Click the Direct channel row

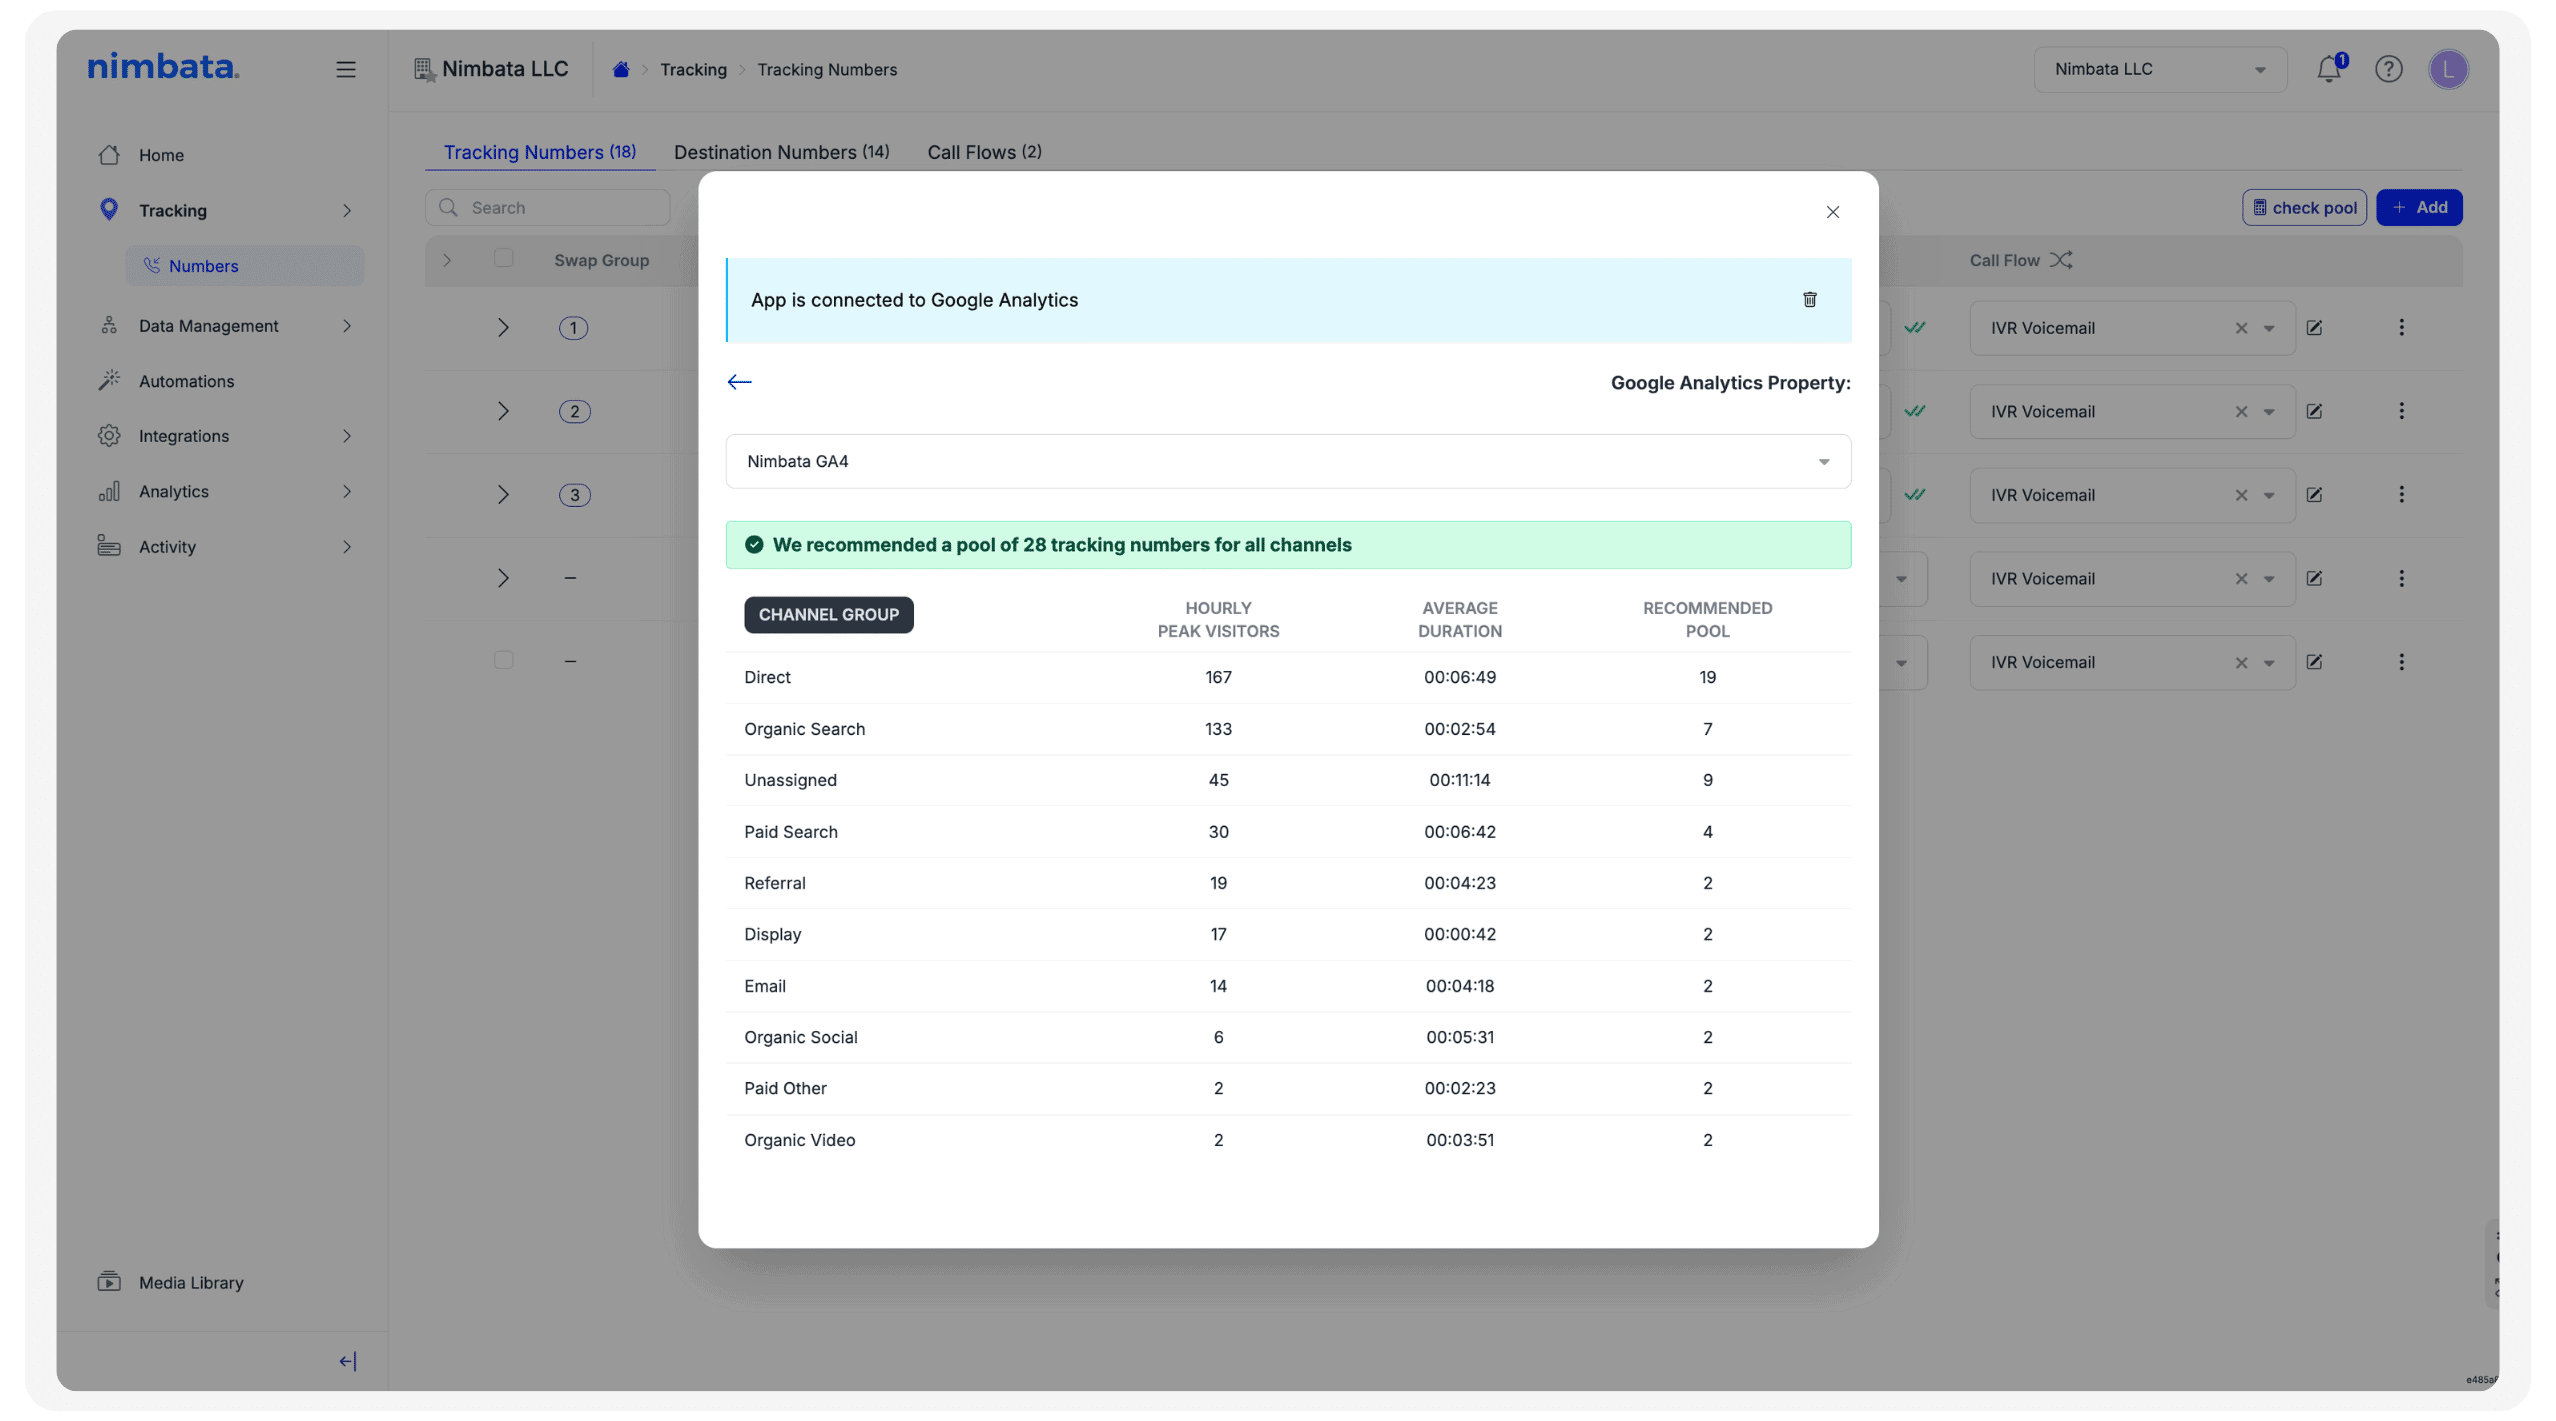click(1288, 677)
